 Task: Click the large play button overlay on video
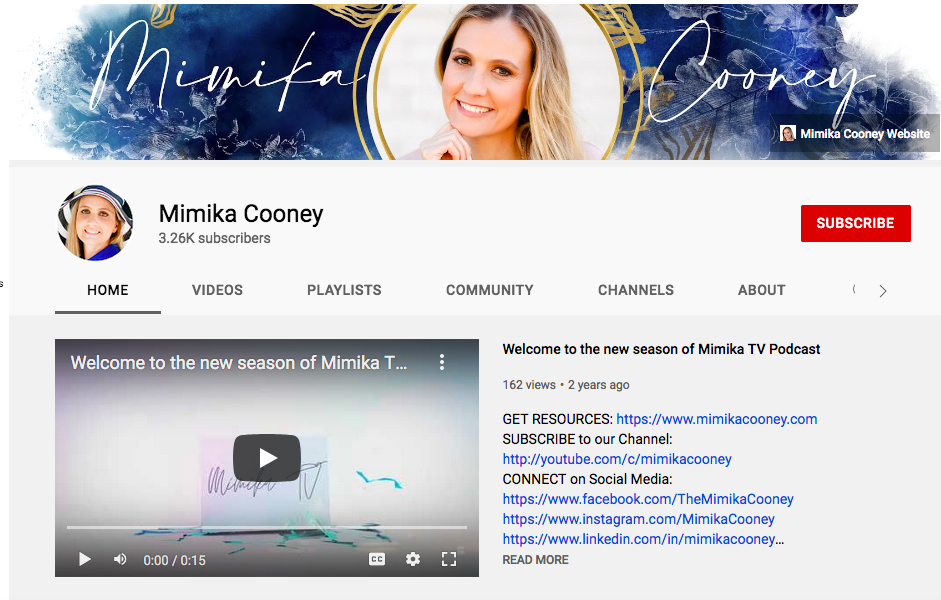(267, 458)
